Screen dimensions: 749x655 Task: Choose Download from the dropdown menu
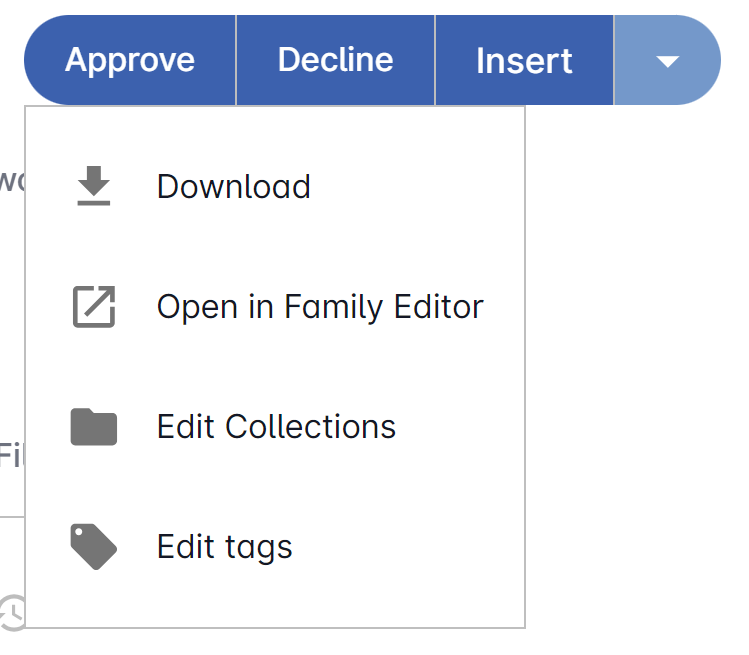pos(233,187)
